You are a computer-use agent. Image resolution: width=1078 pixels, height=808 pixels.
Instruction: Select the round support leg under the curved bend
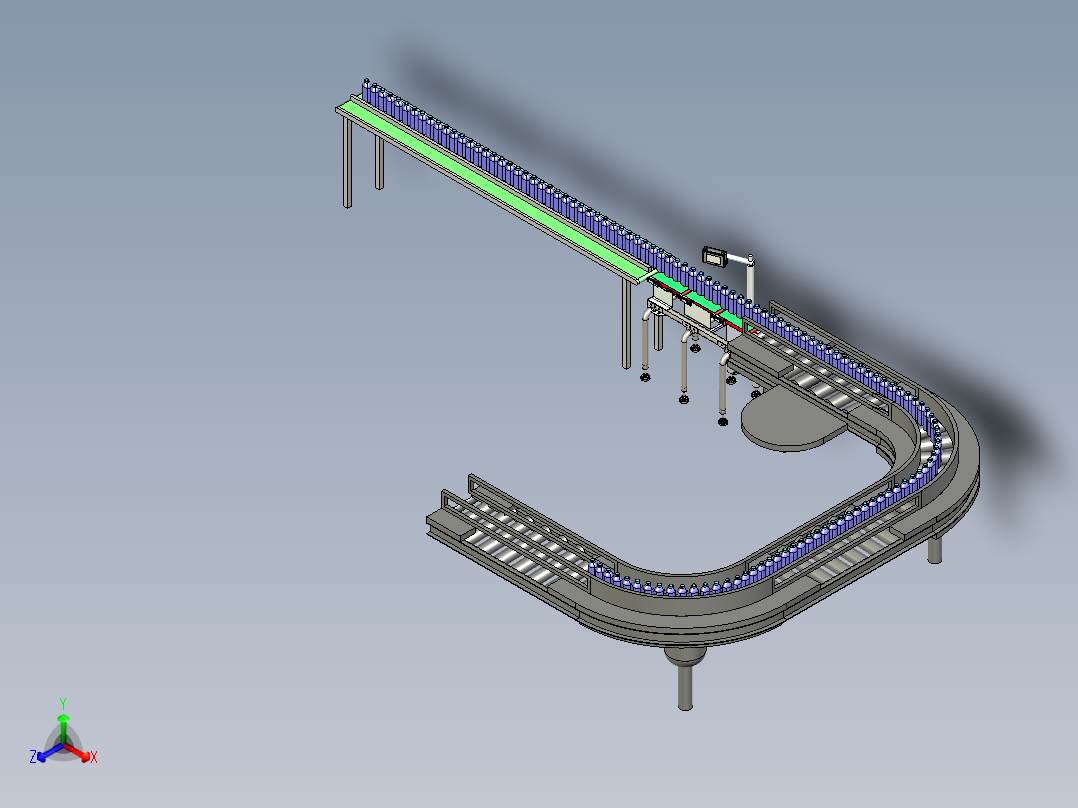tap(685, 679)
